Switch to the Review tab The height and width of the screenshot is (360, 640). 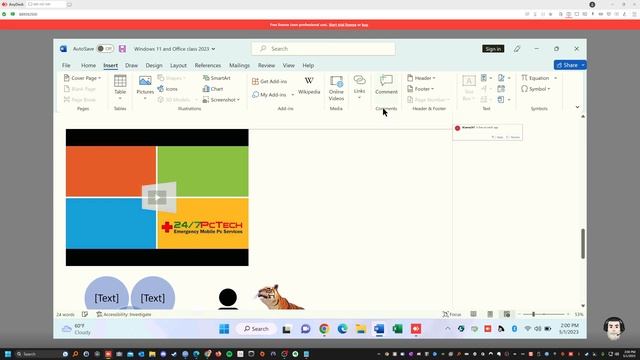pyautogui.click(x=266, y=65)
